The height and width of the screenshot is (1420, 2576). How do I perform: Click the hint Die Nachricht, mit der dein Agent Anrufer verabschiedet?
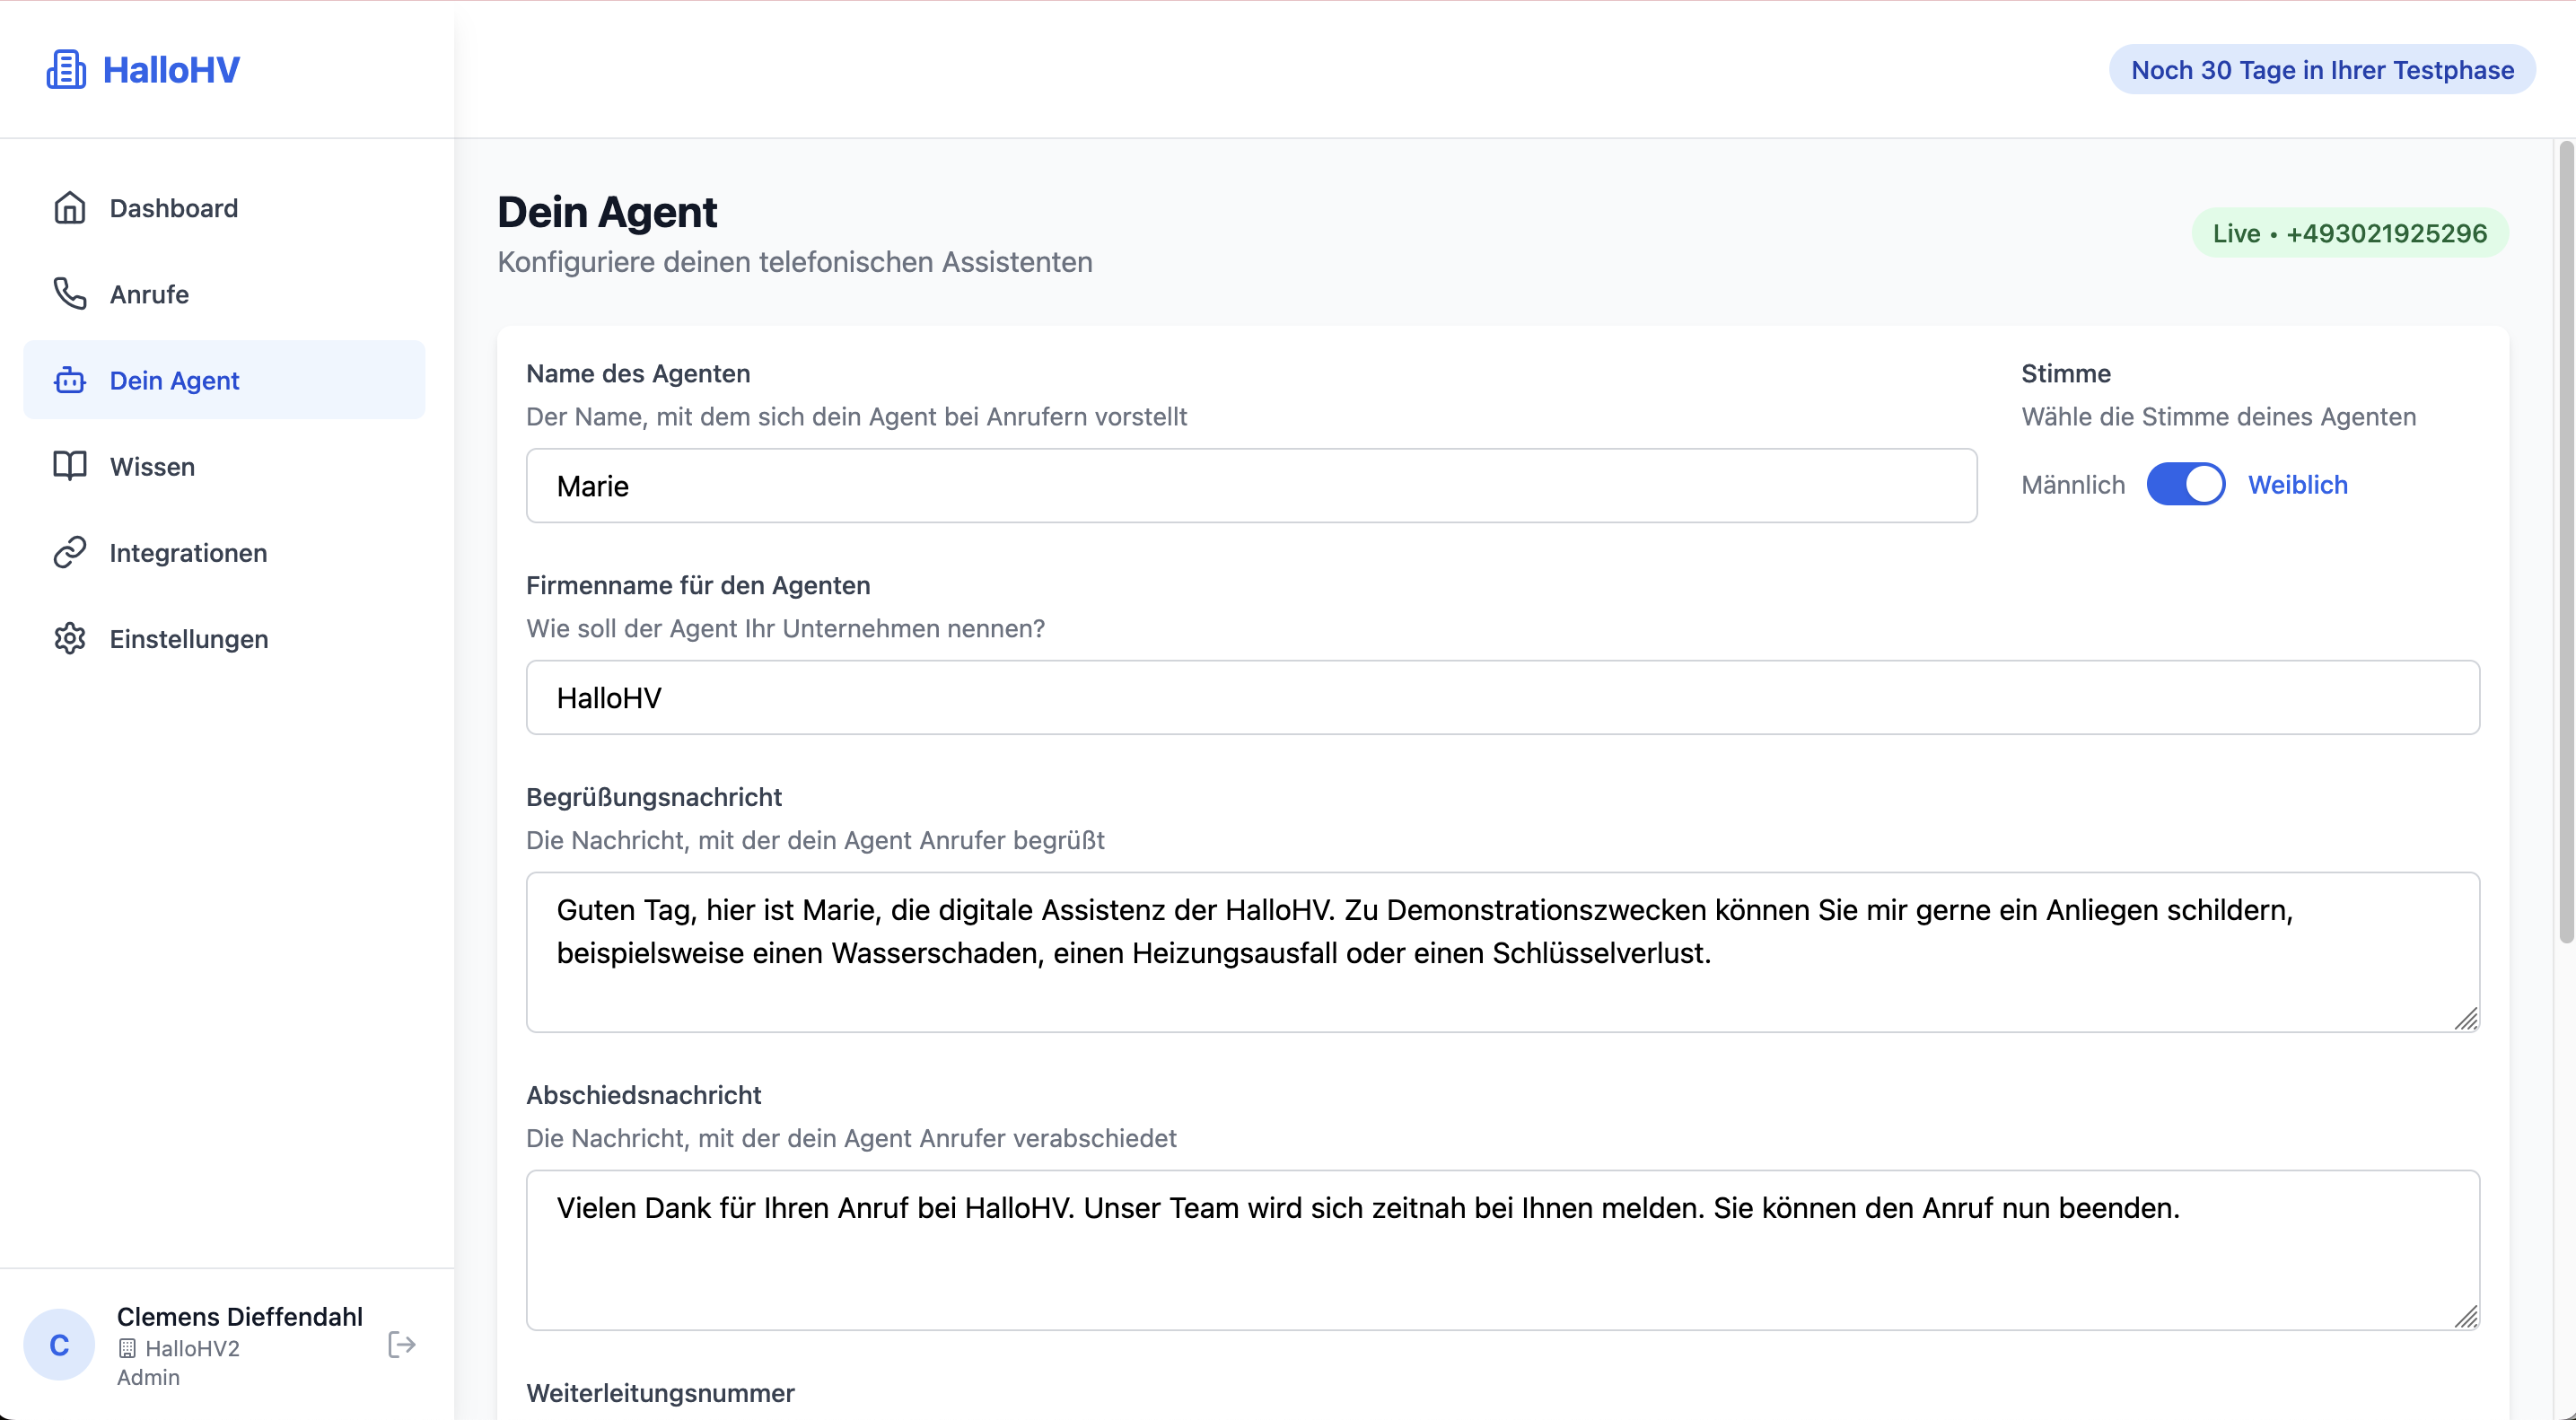(x=851, y=1138)
